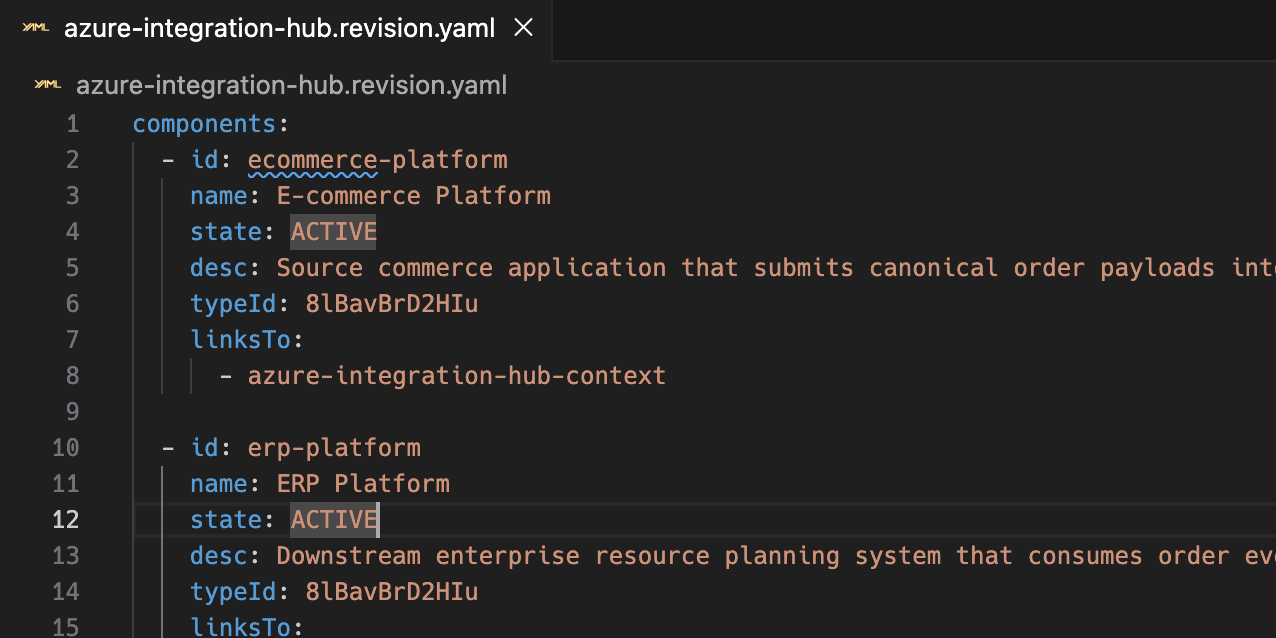Click the ACTIVE value on line 12
Viewport: 1276px width, 638px height.
333,519
